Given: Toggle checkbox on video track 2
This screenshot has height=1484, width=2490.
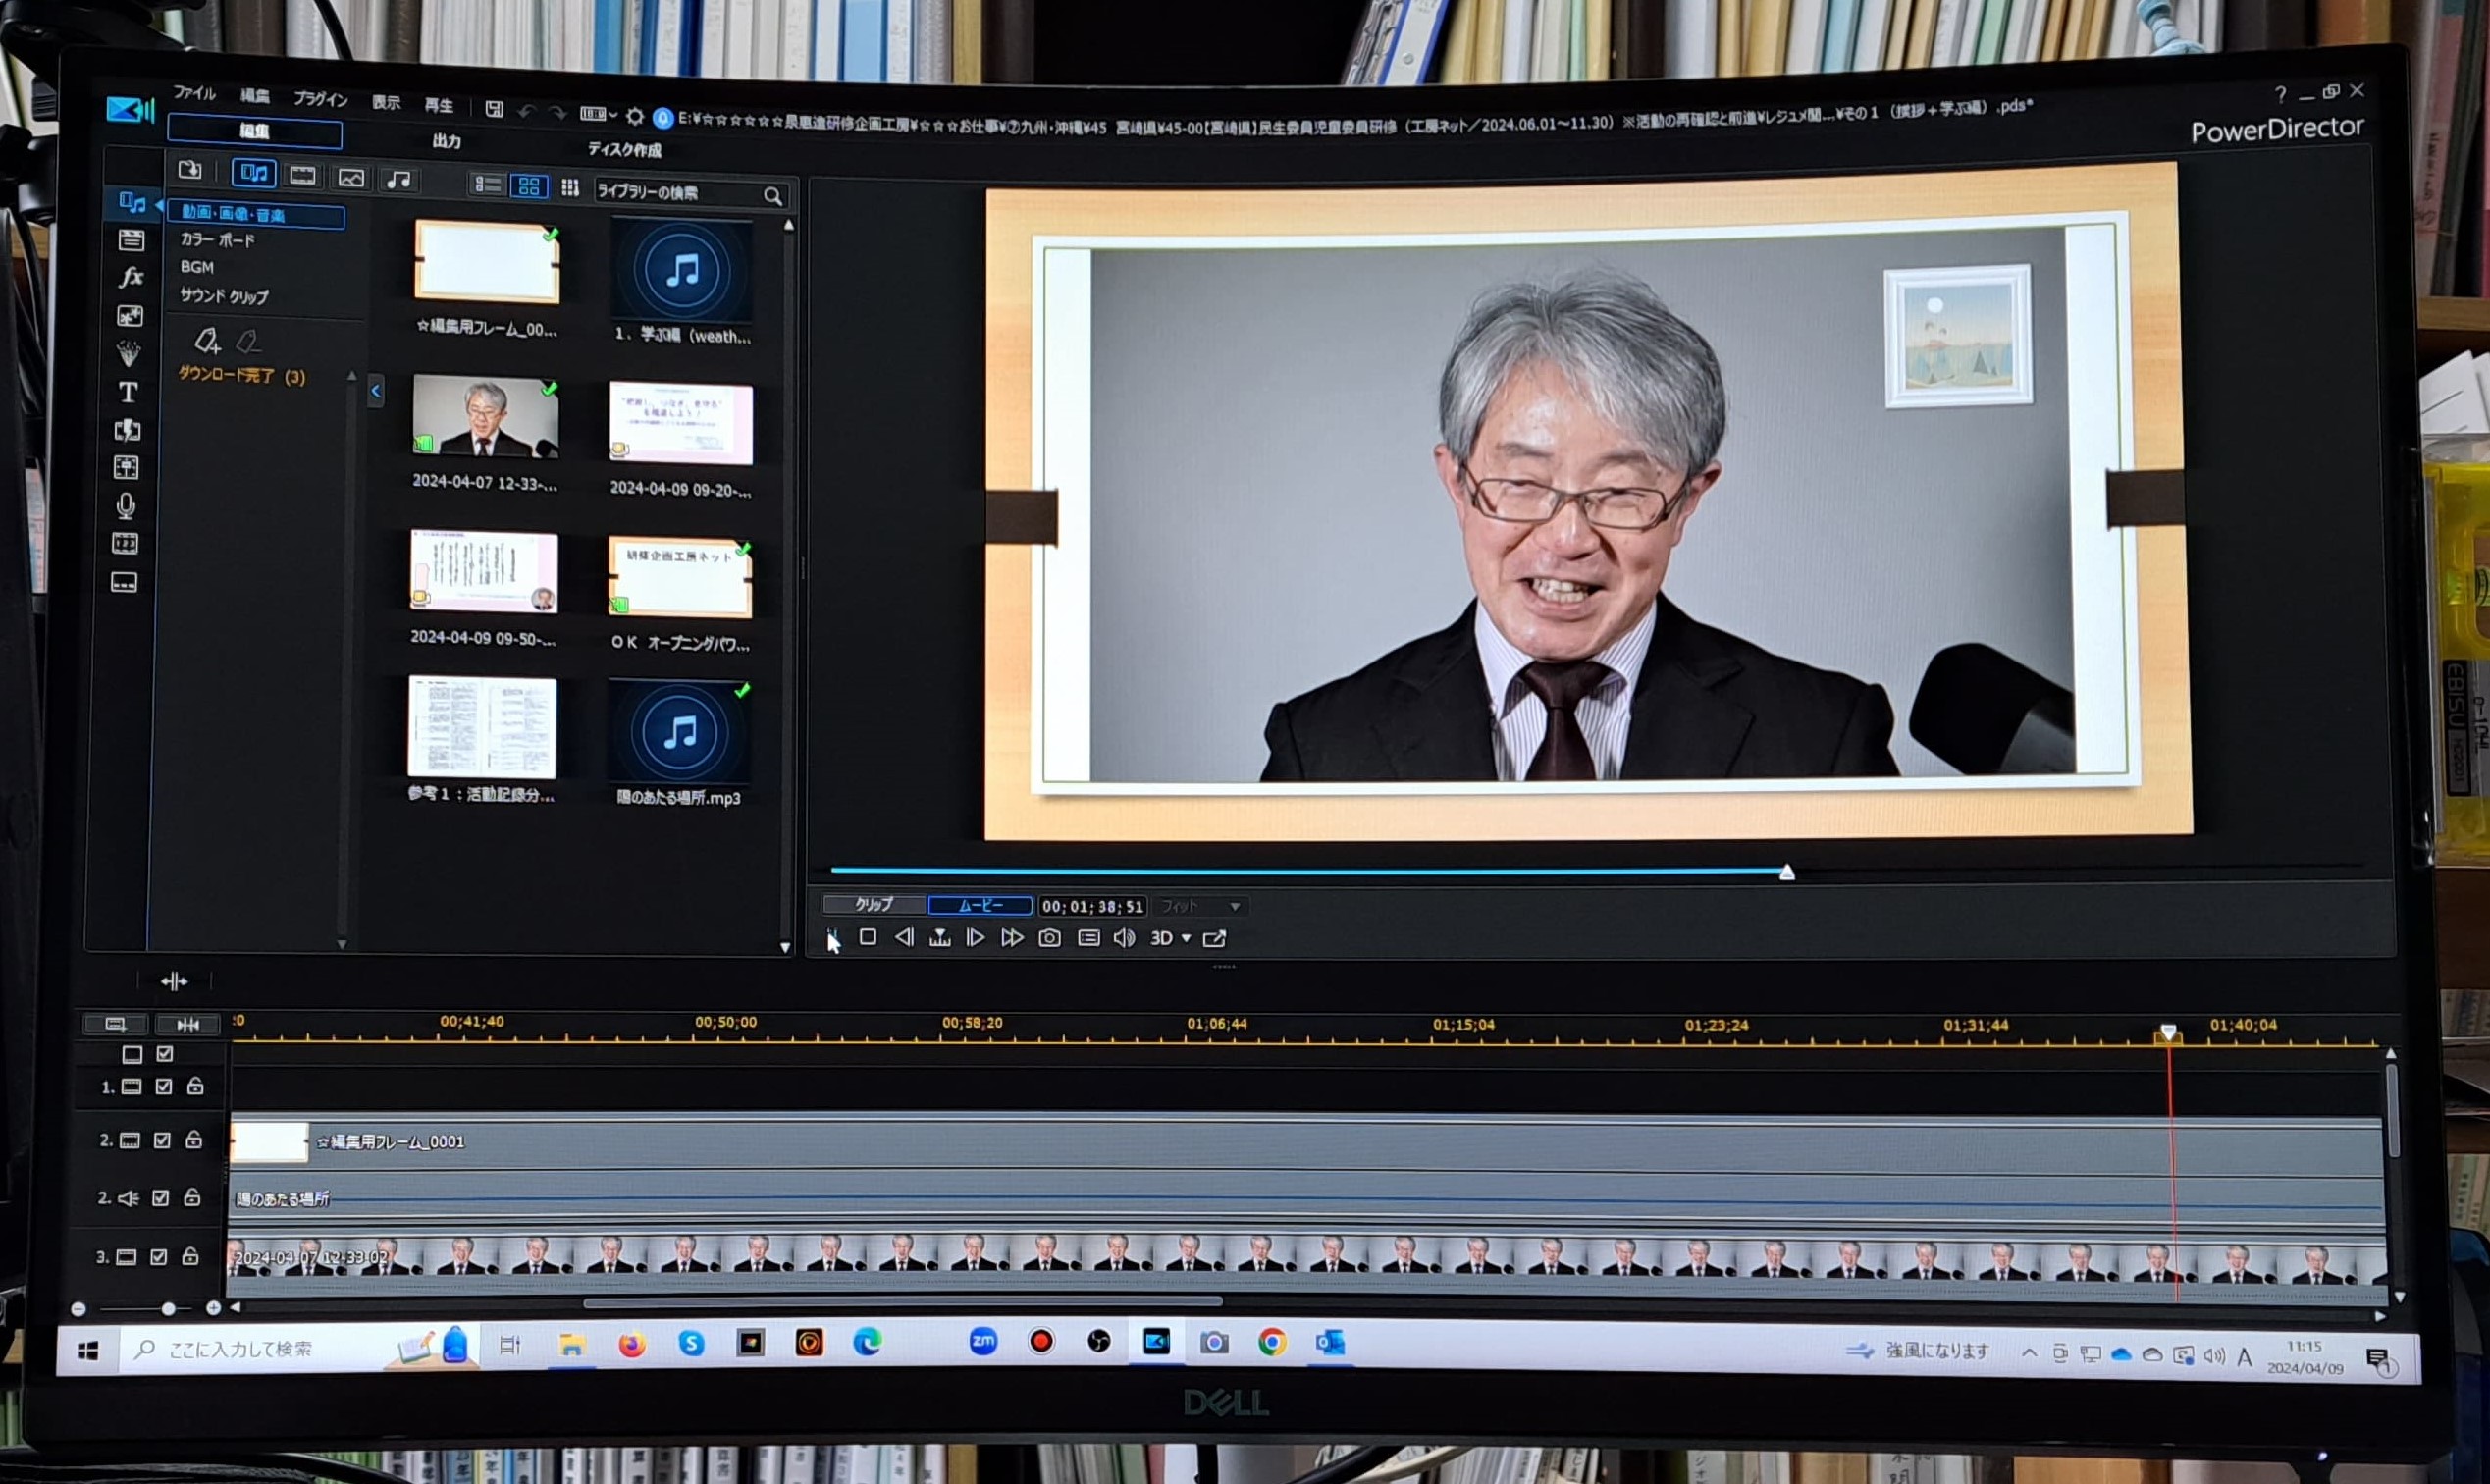Looking at the screenshot, I should pyautogui.click(x=162, y=1140).
